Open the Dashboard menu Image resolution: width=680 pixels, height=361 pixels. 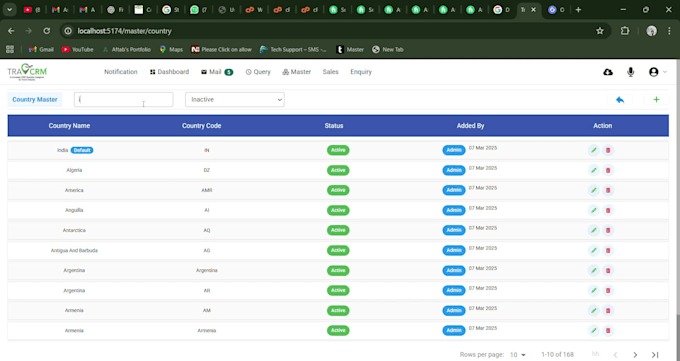click(170, 72)
